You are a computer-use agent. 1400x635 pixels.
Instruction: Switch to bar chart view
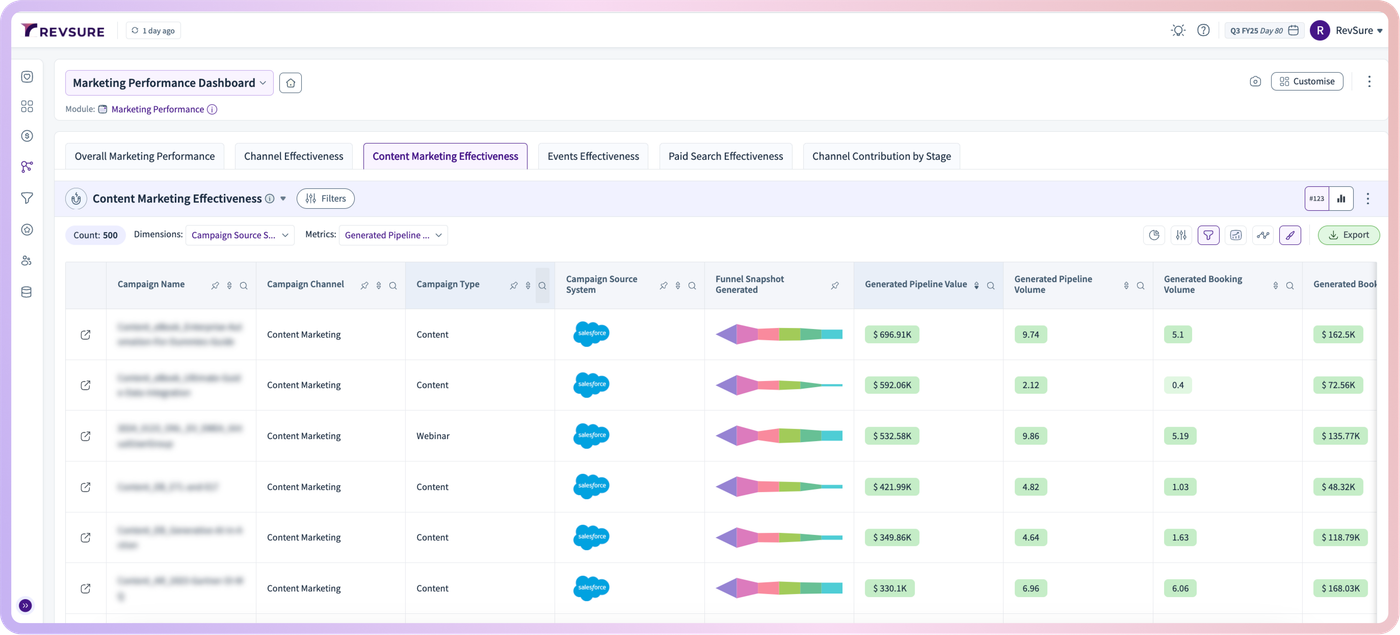click(x=1341, y=199)
